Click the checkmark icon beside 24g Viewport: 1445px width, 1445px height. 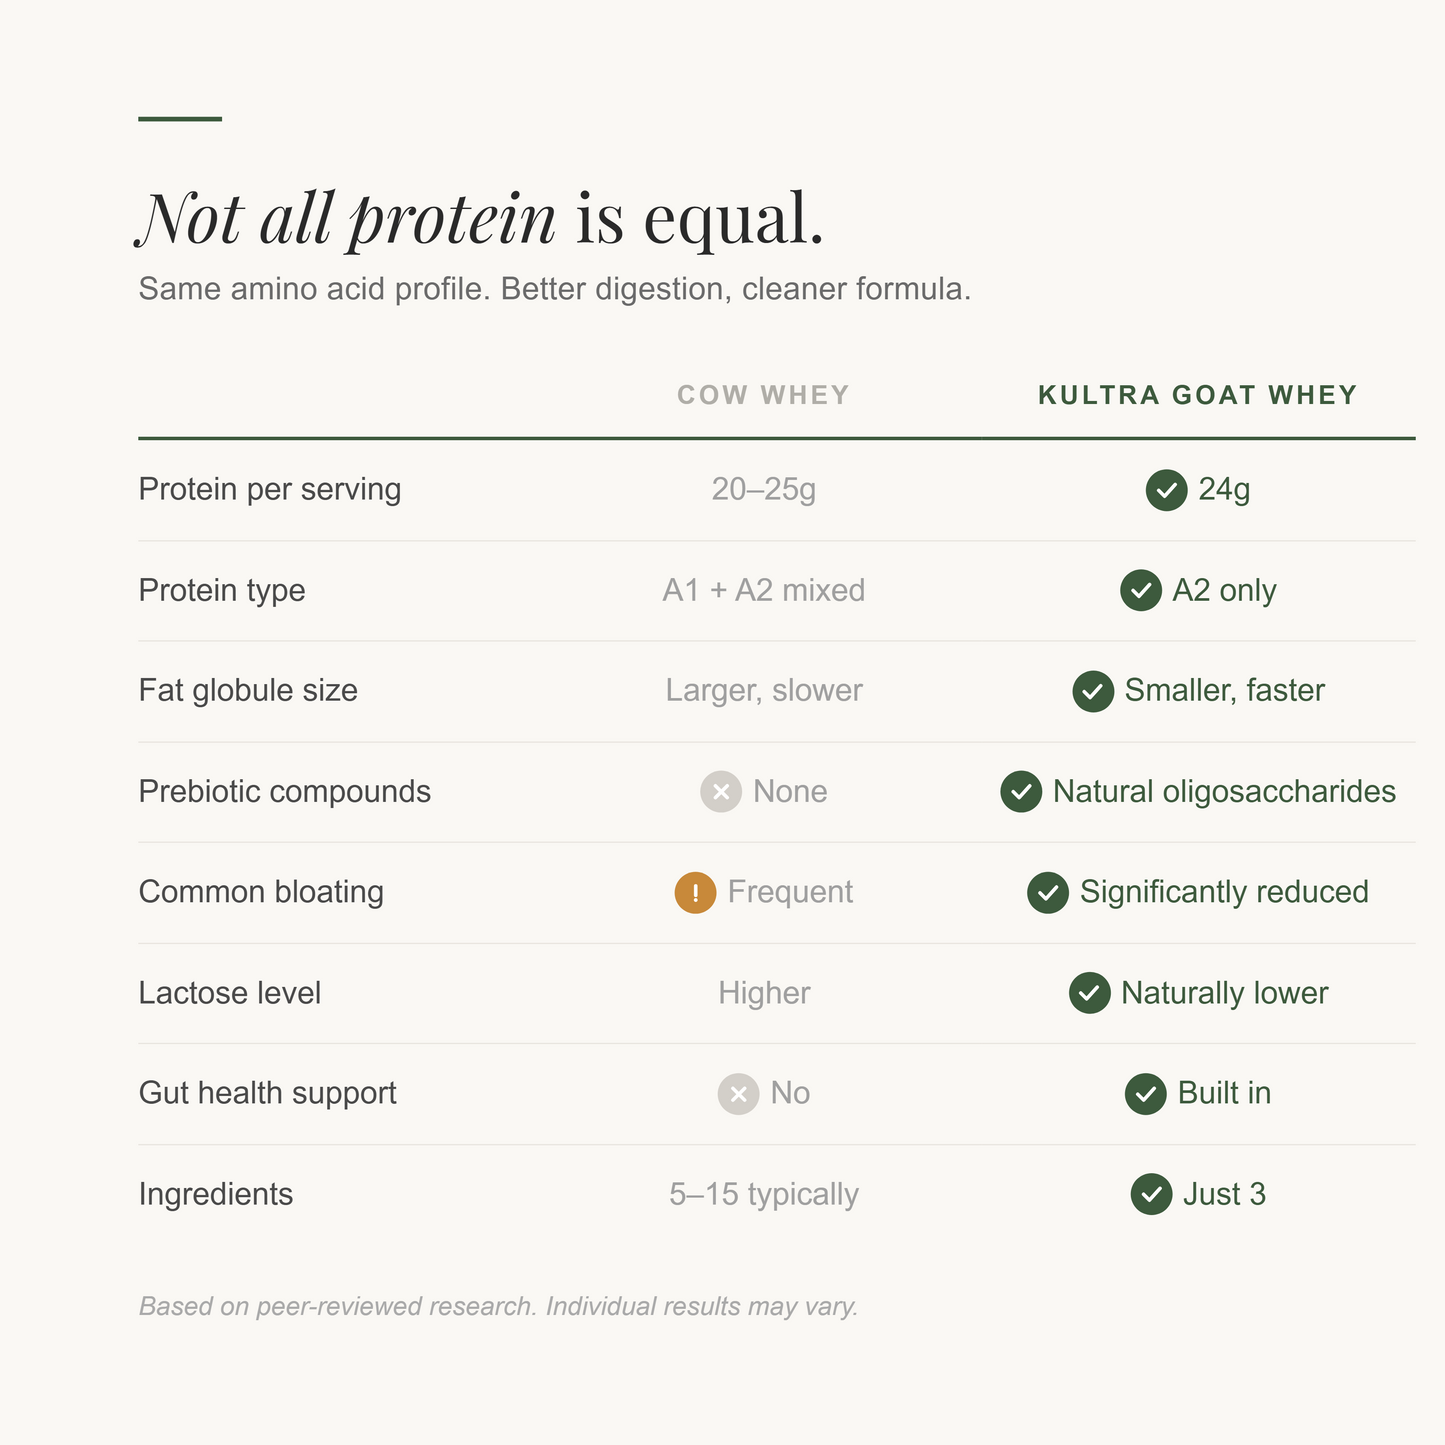coord(1166,490)
